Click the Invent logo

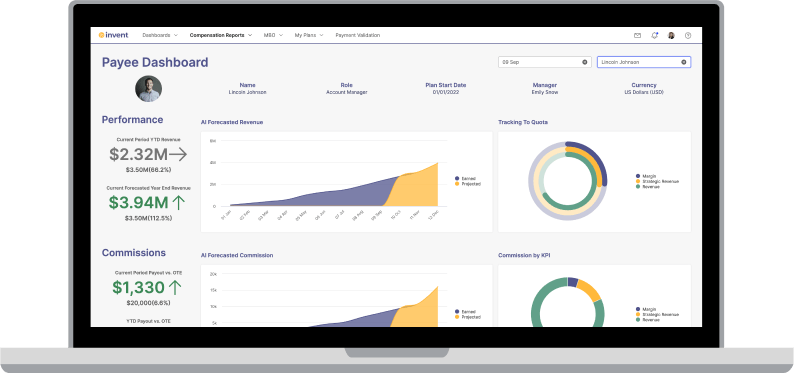[113, 35]
